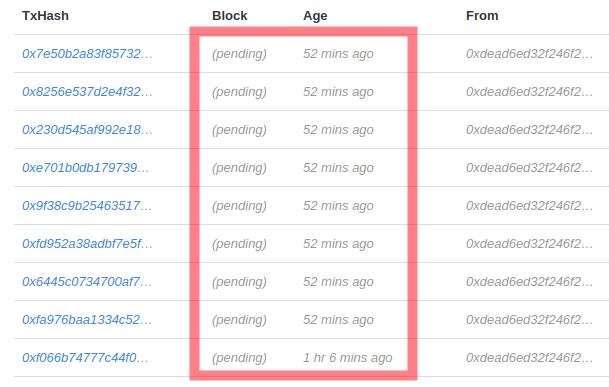Click the TxHash column header
Viewport: 609px width, 387px height.
45,16
